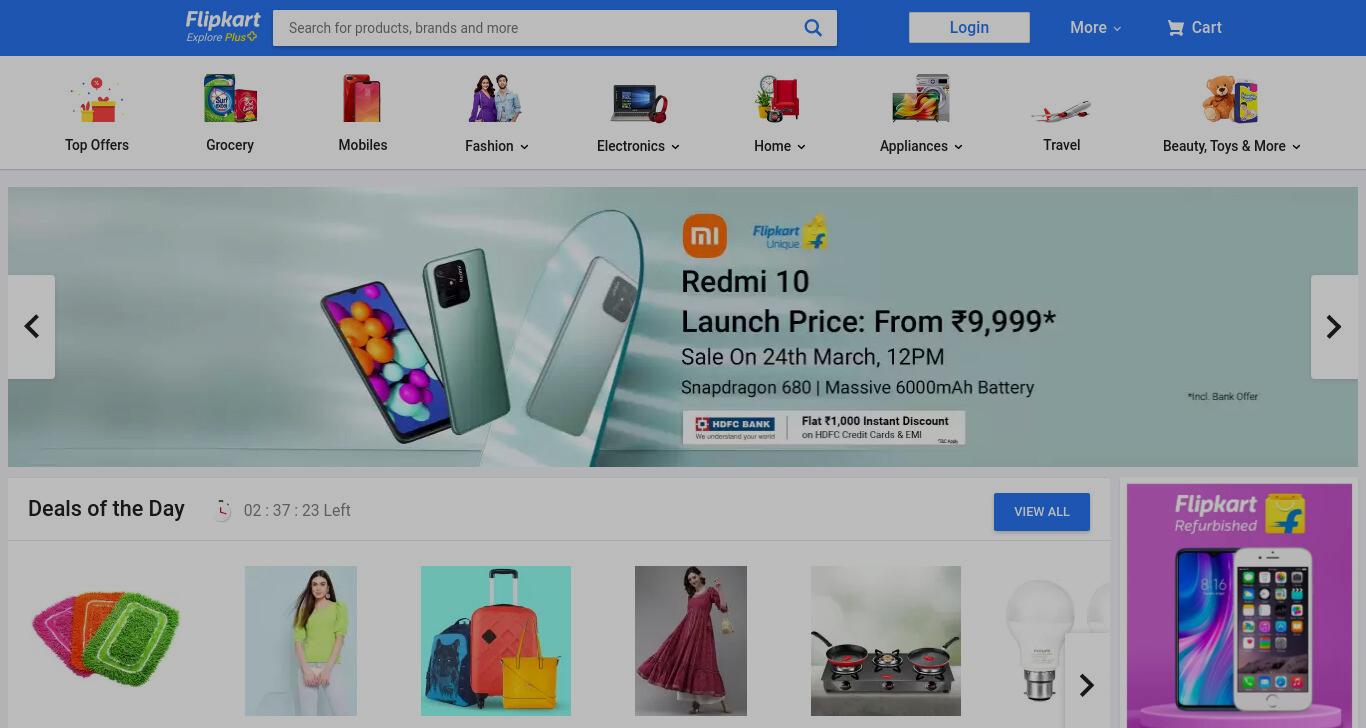Click the Login button
This screenshot has height=728, width=1366.
[x=969, y=28]
